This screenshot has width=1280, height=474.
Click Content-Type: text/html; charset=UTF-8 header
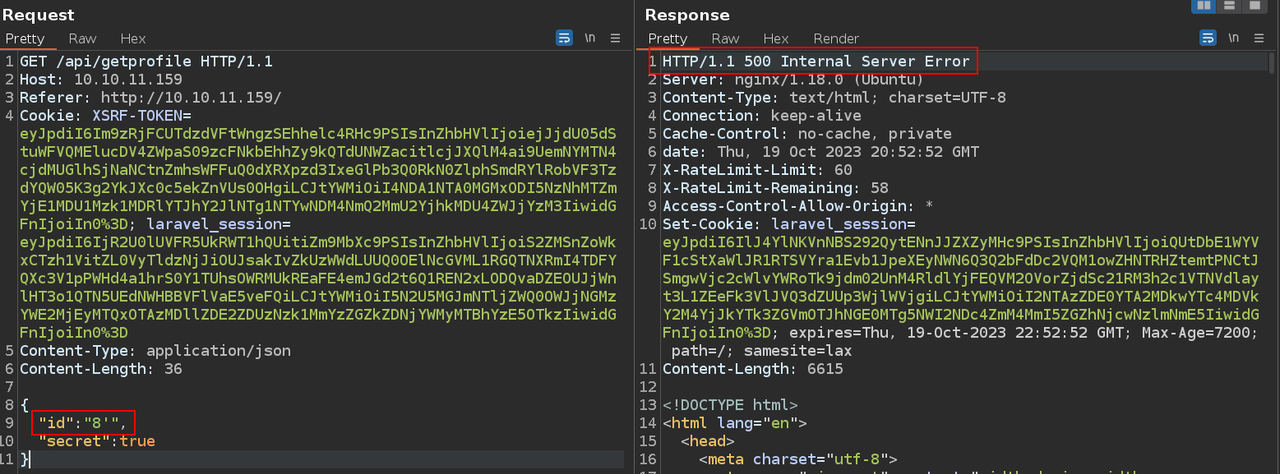(834, 98)
